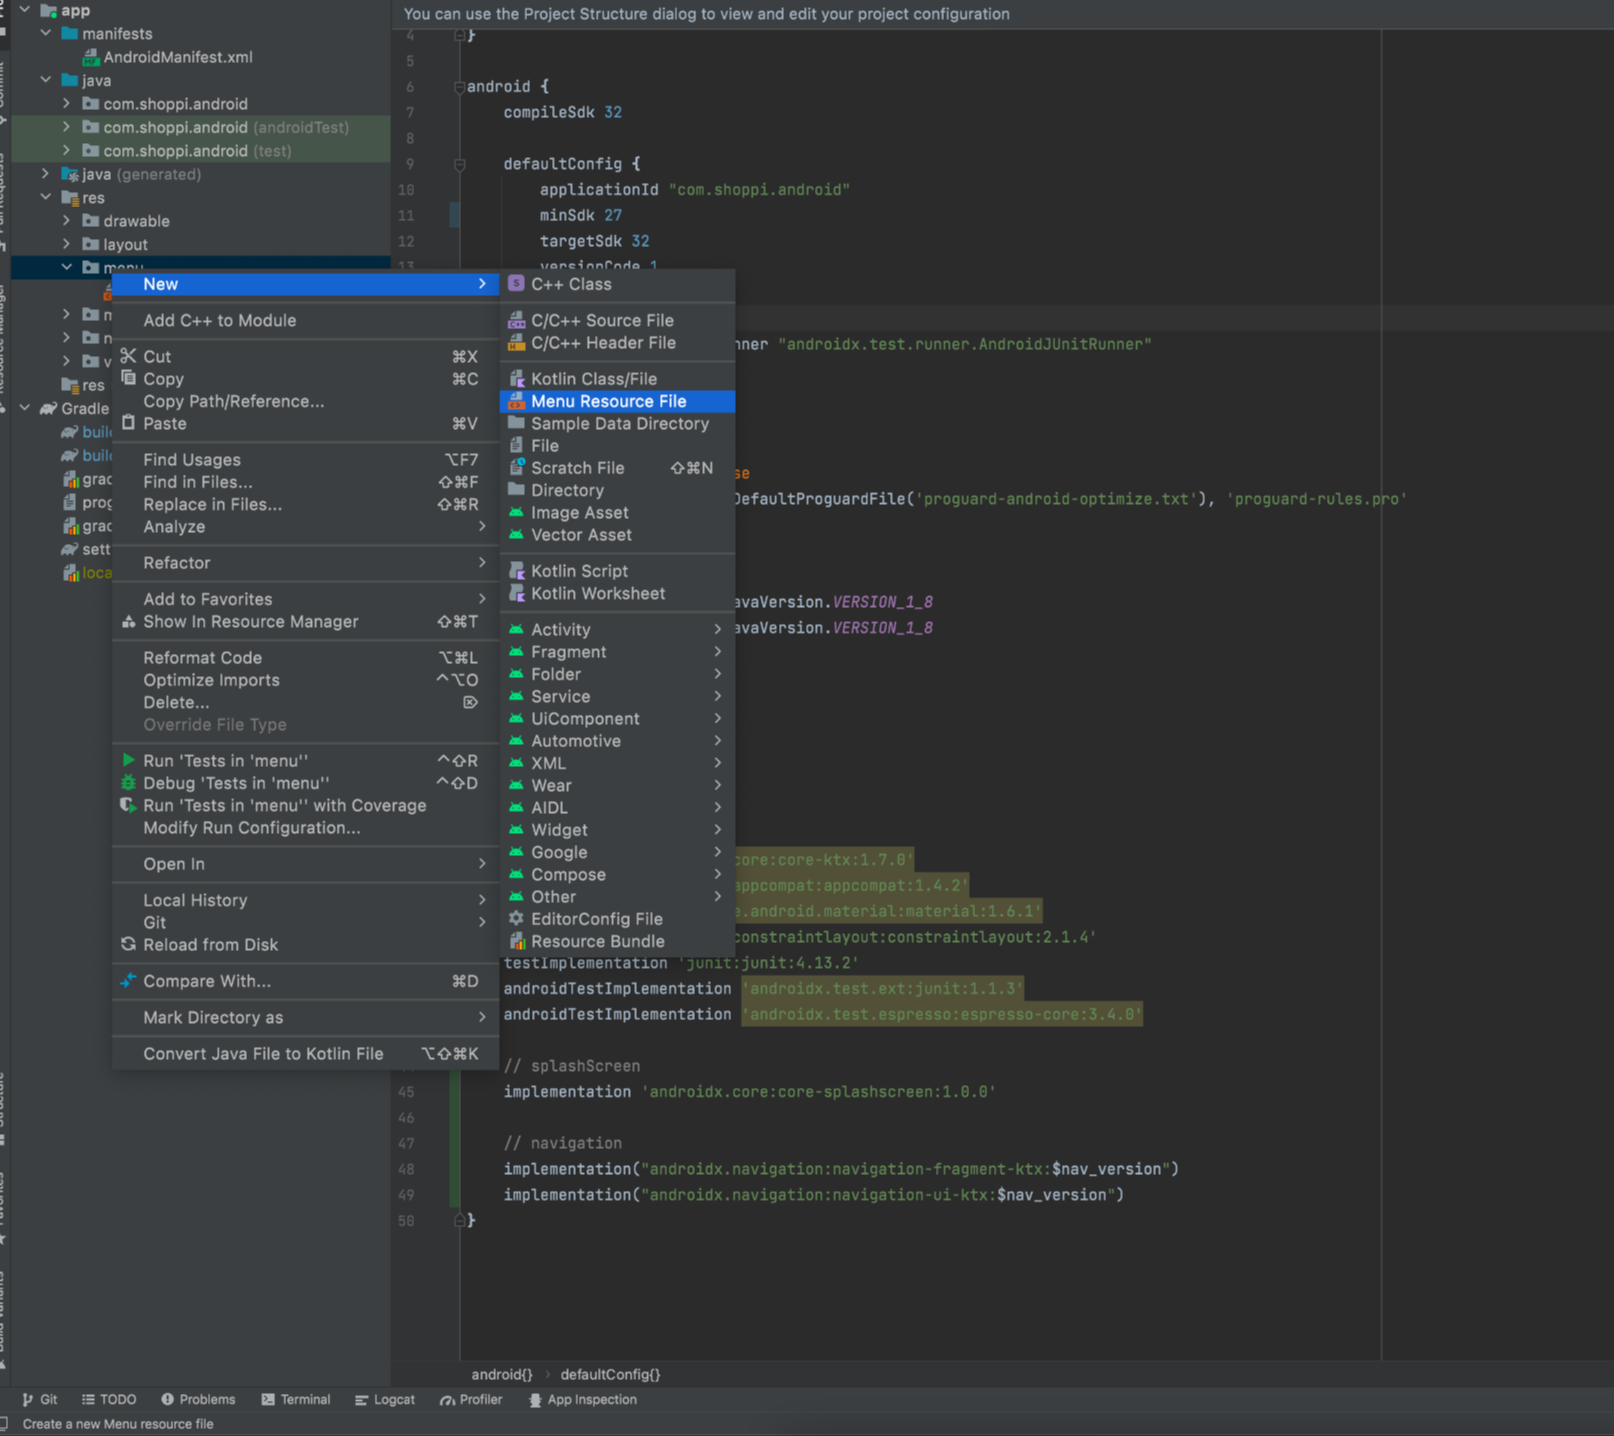Image resolution: width=1614 pixels, height=1436 pixels.
Task: Open the Git tool window
Action: click(40, 1400)
